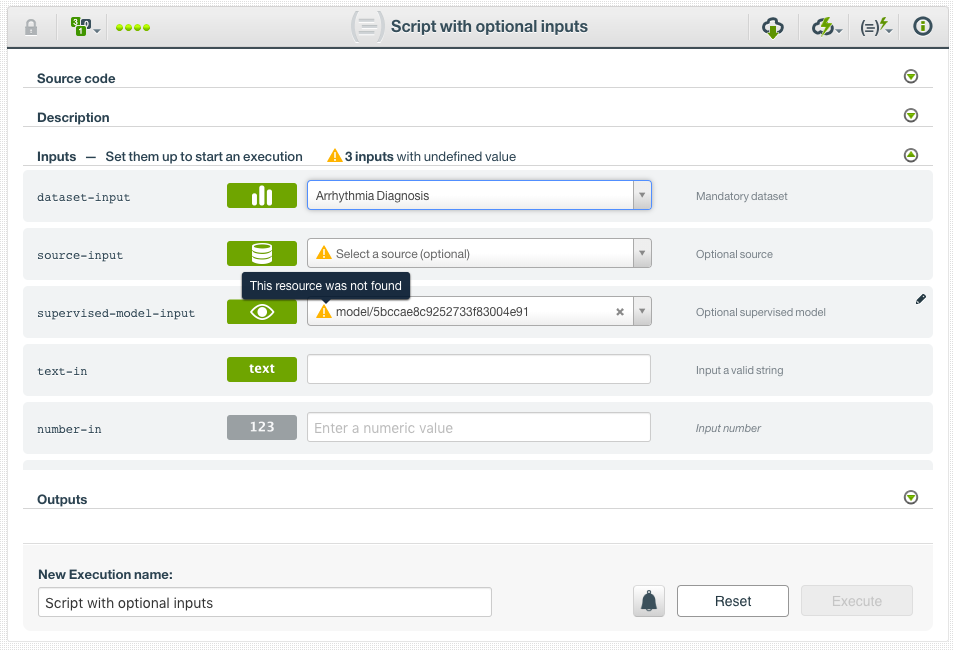Viewport: 953px width, 650px height.
Task: Click the warning triangle beside 3 inputs message
Action: [x=333, y=155]
